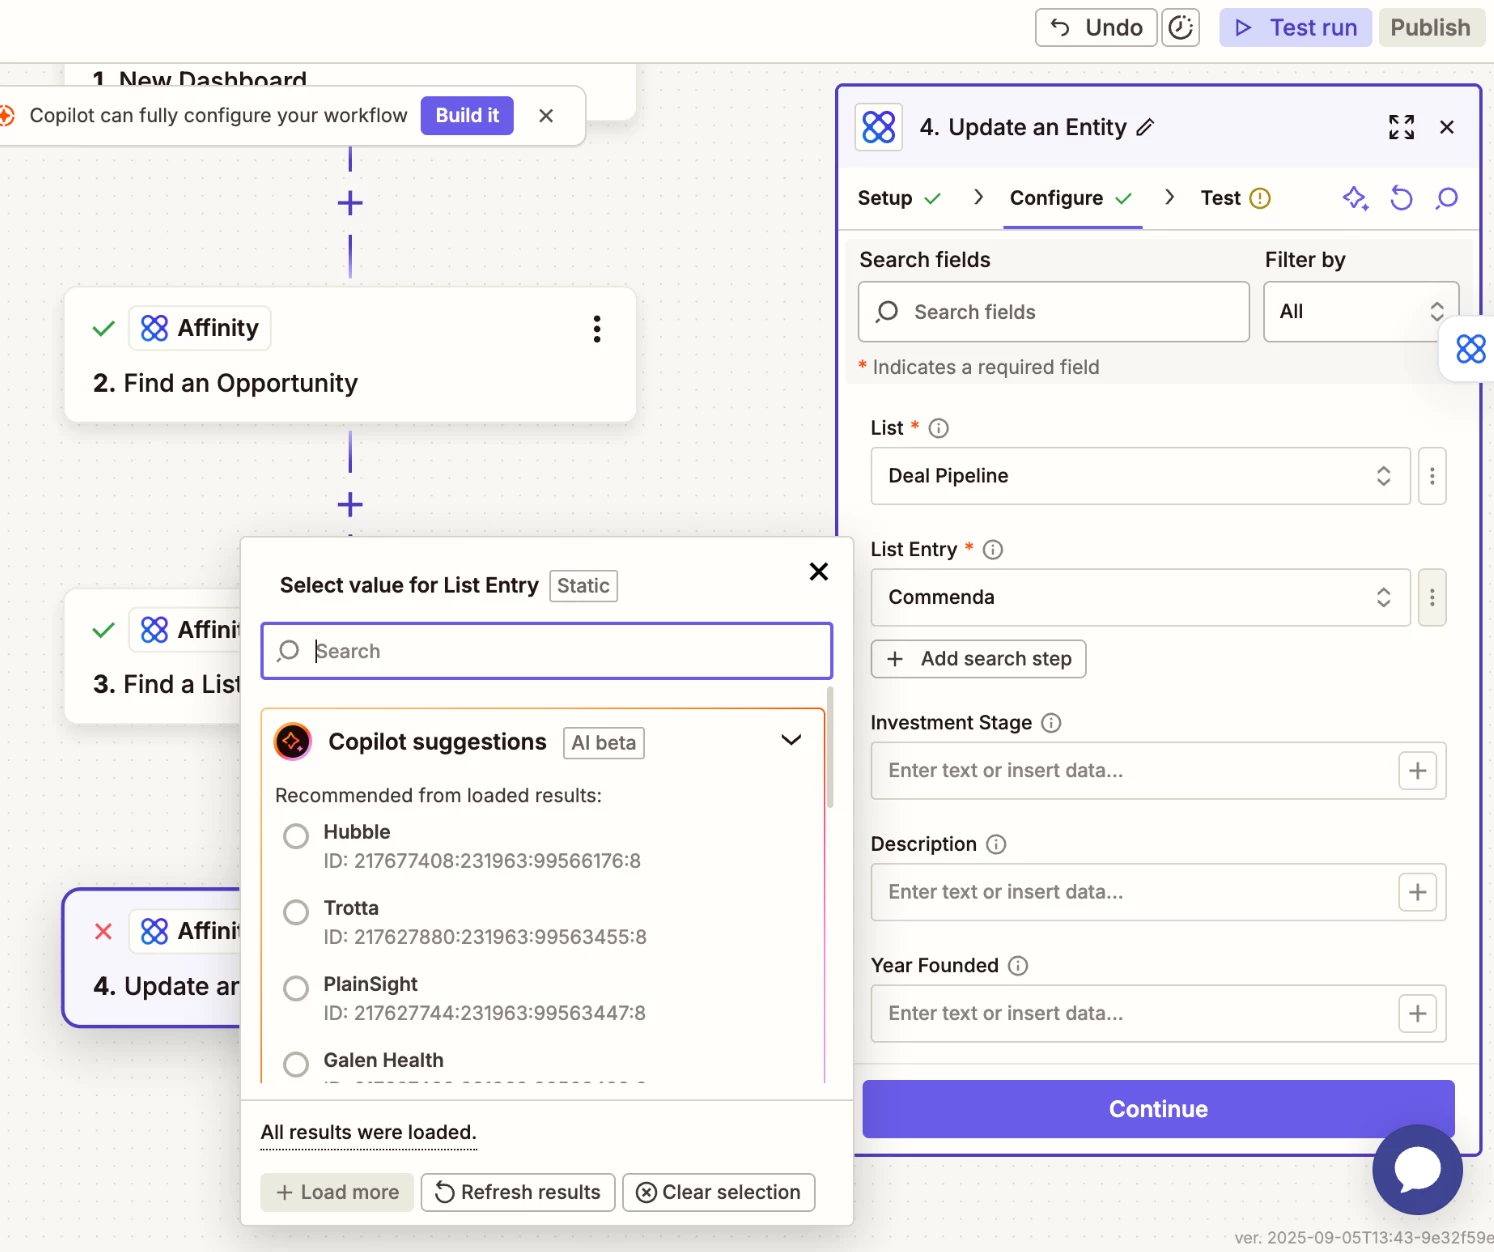Viewport: 1494px width, 1252px height.
Task: Select the Find an Opportunity step card
Action: 350,354
